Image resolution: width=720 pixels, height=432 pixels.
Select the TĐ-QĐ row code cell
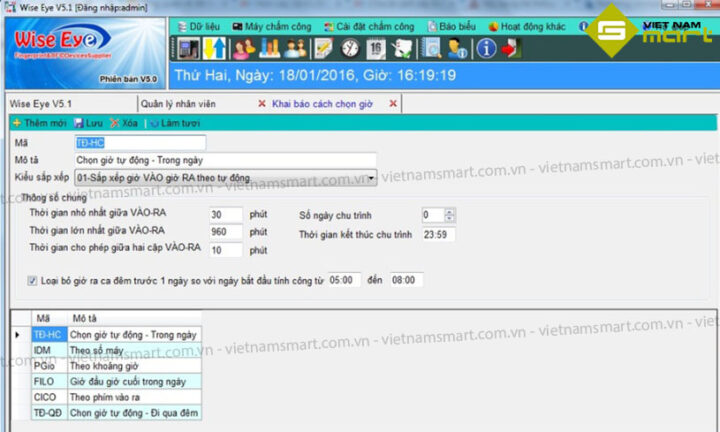[x=50, y=413]
